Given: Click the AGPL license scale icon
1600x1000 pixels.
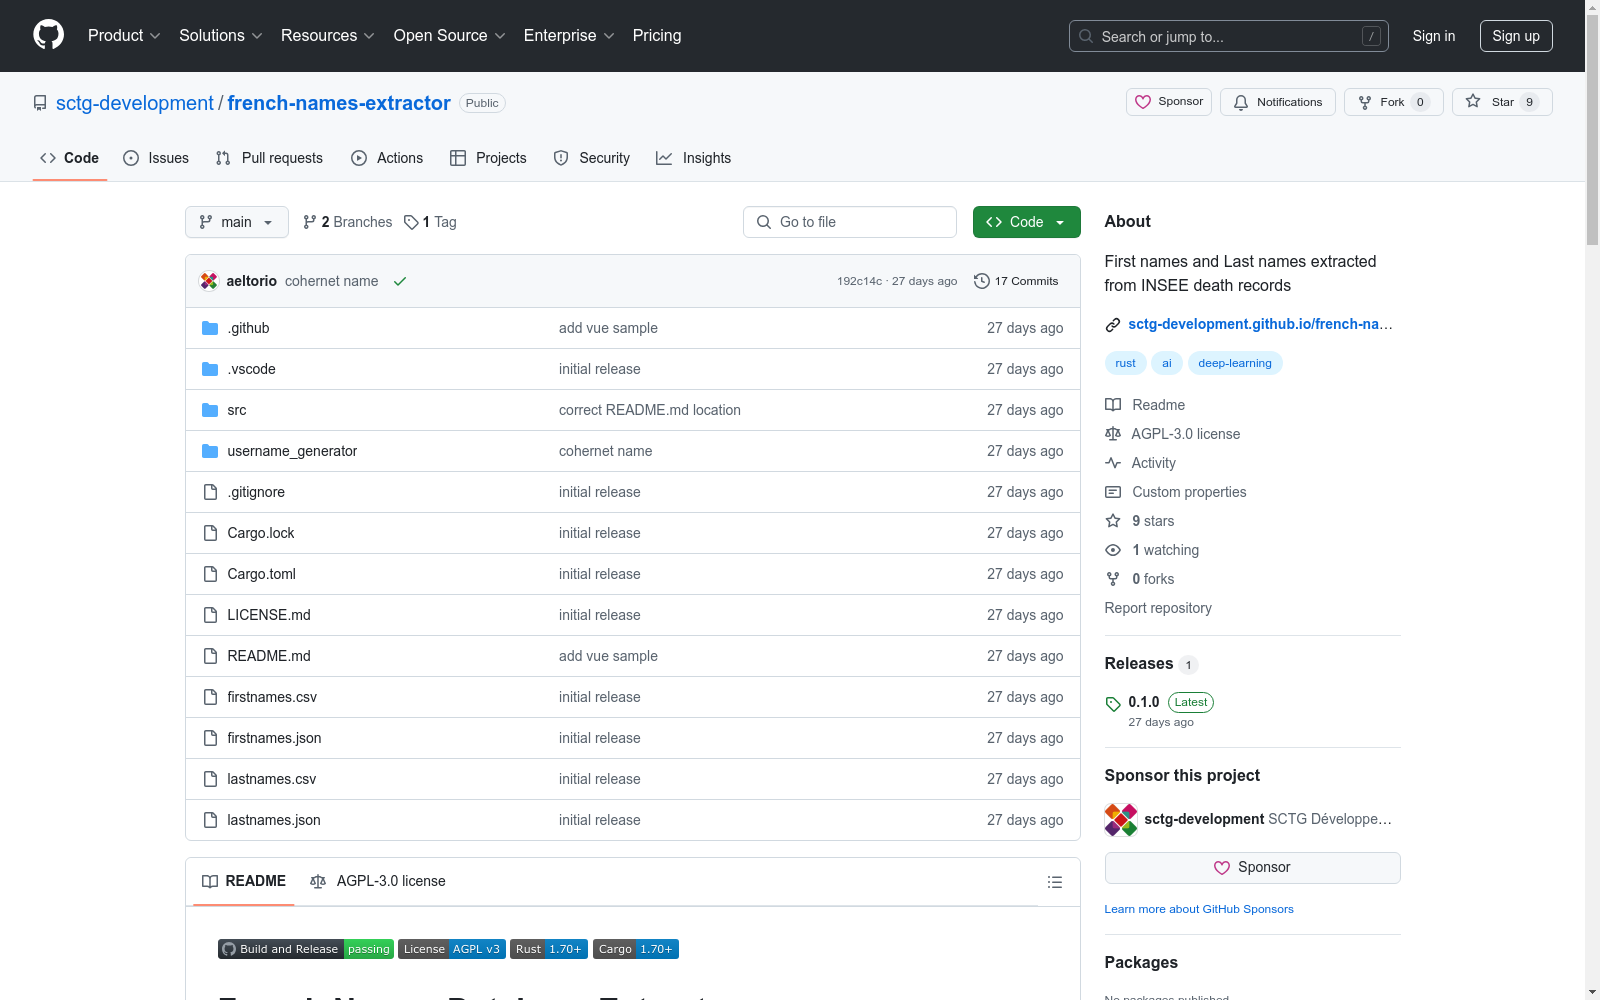Looking at the screenshot, I should pos(1113,434).
